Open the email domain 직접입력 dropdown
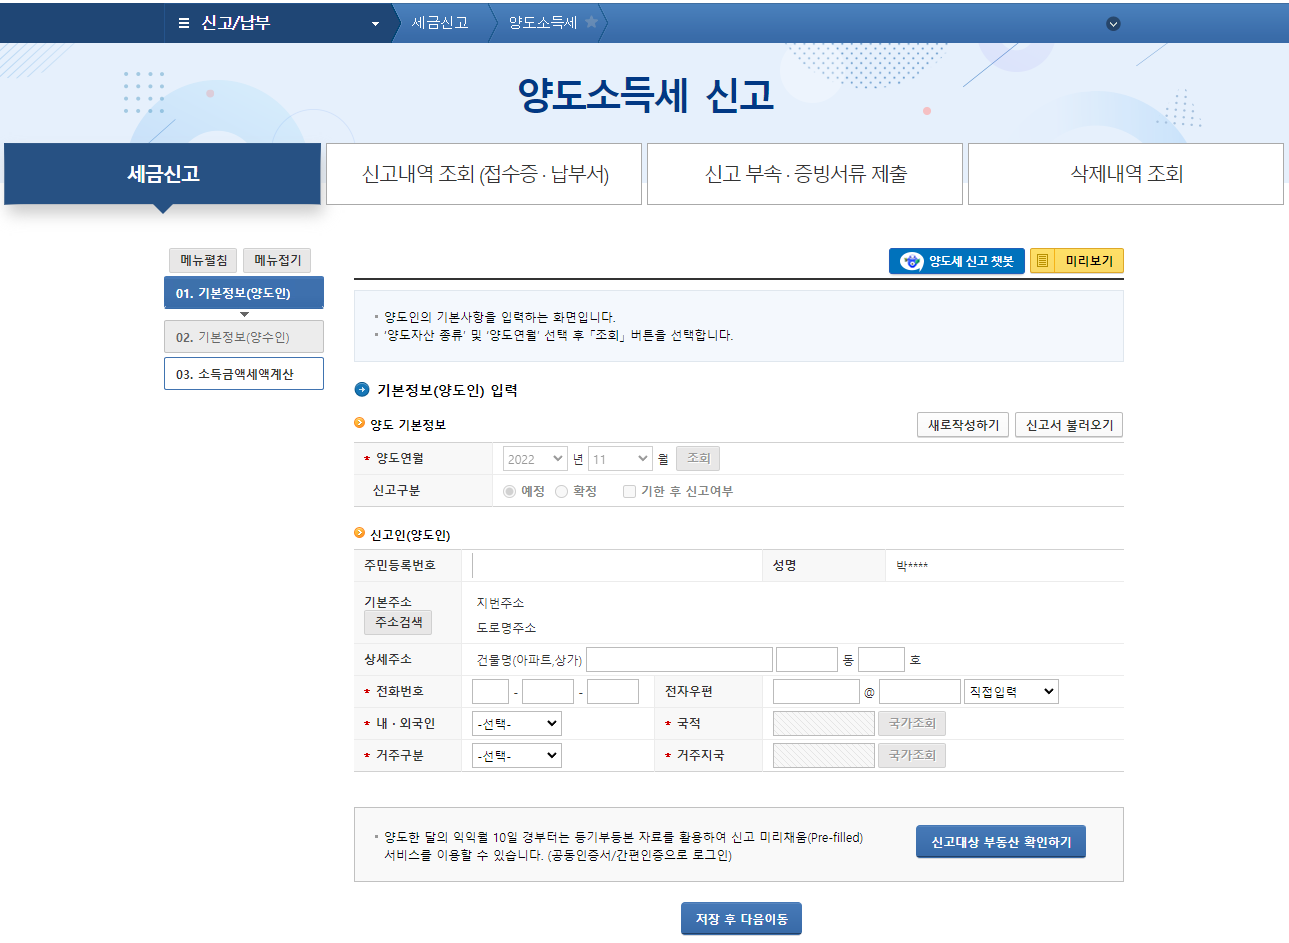Screen dimensions: 1289x943 (x=1010, y=690)
